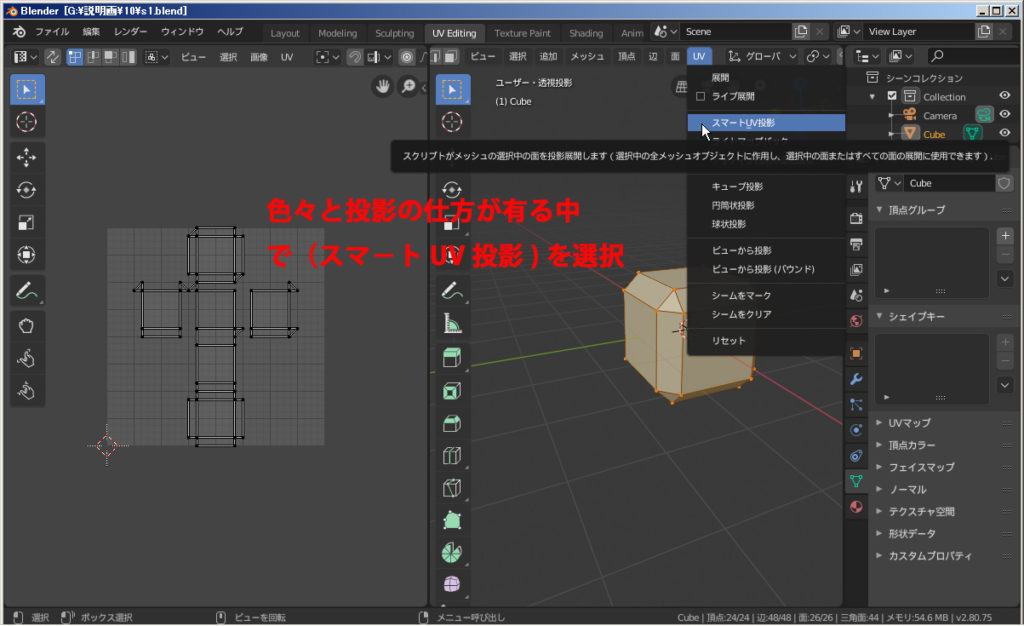Switch to the Texture Paint workspace tab
This screenshot has width=1024, height=626.
[x=522, y=33]
